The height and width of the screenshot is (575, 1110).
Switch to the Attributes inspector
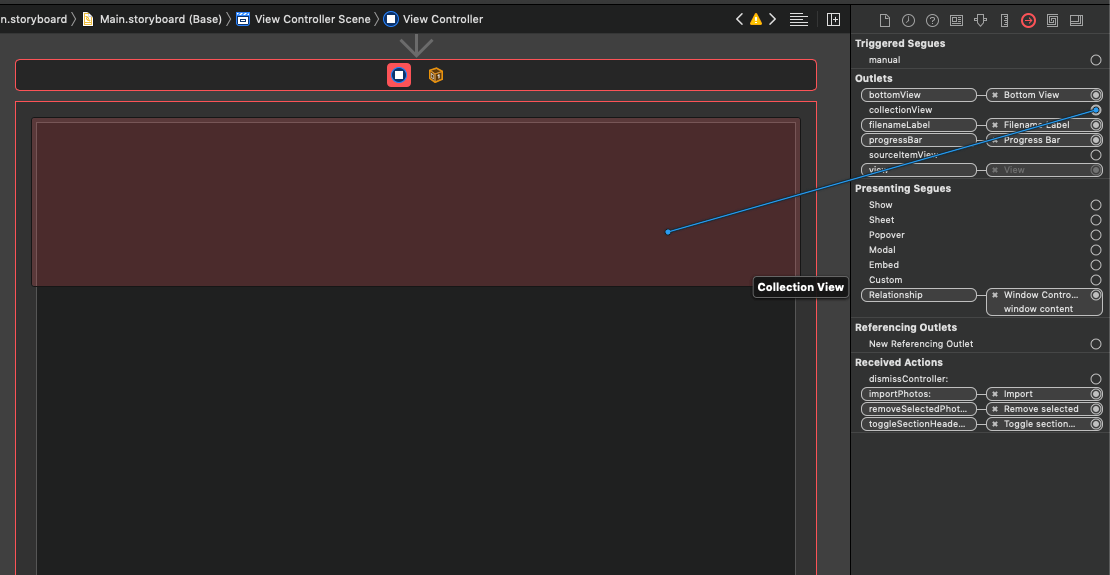[980, 20]
